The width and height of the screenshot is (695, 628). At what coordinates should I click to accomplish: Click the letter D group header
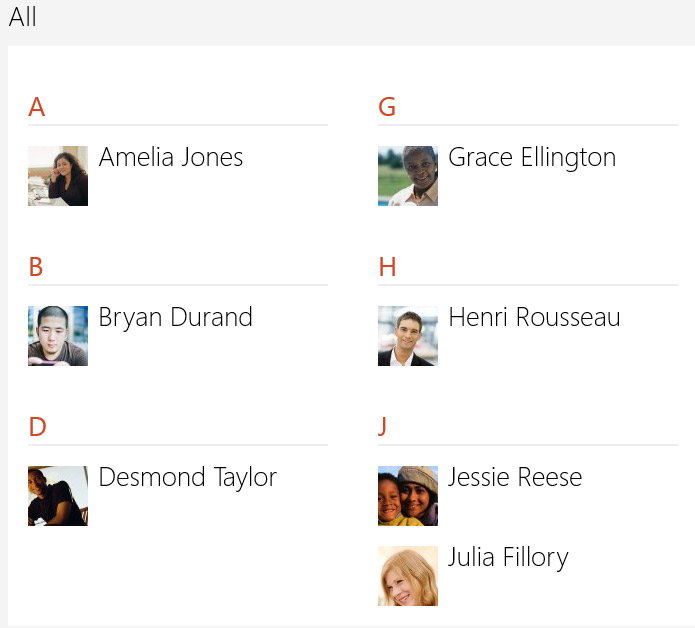[x=37, y=427]
